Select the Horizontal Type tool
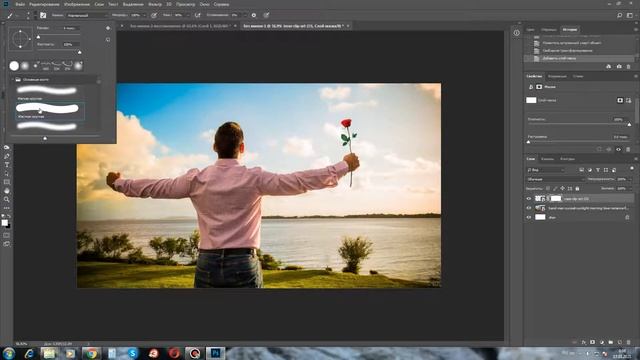 [x=7, y=165]
